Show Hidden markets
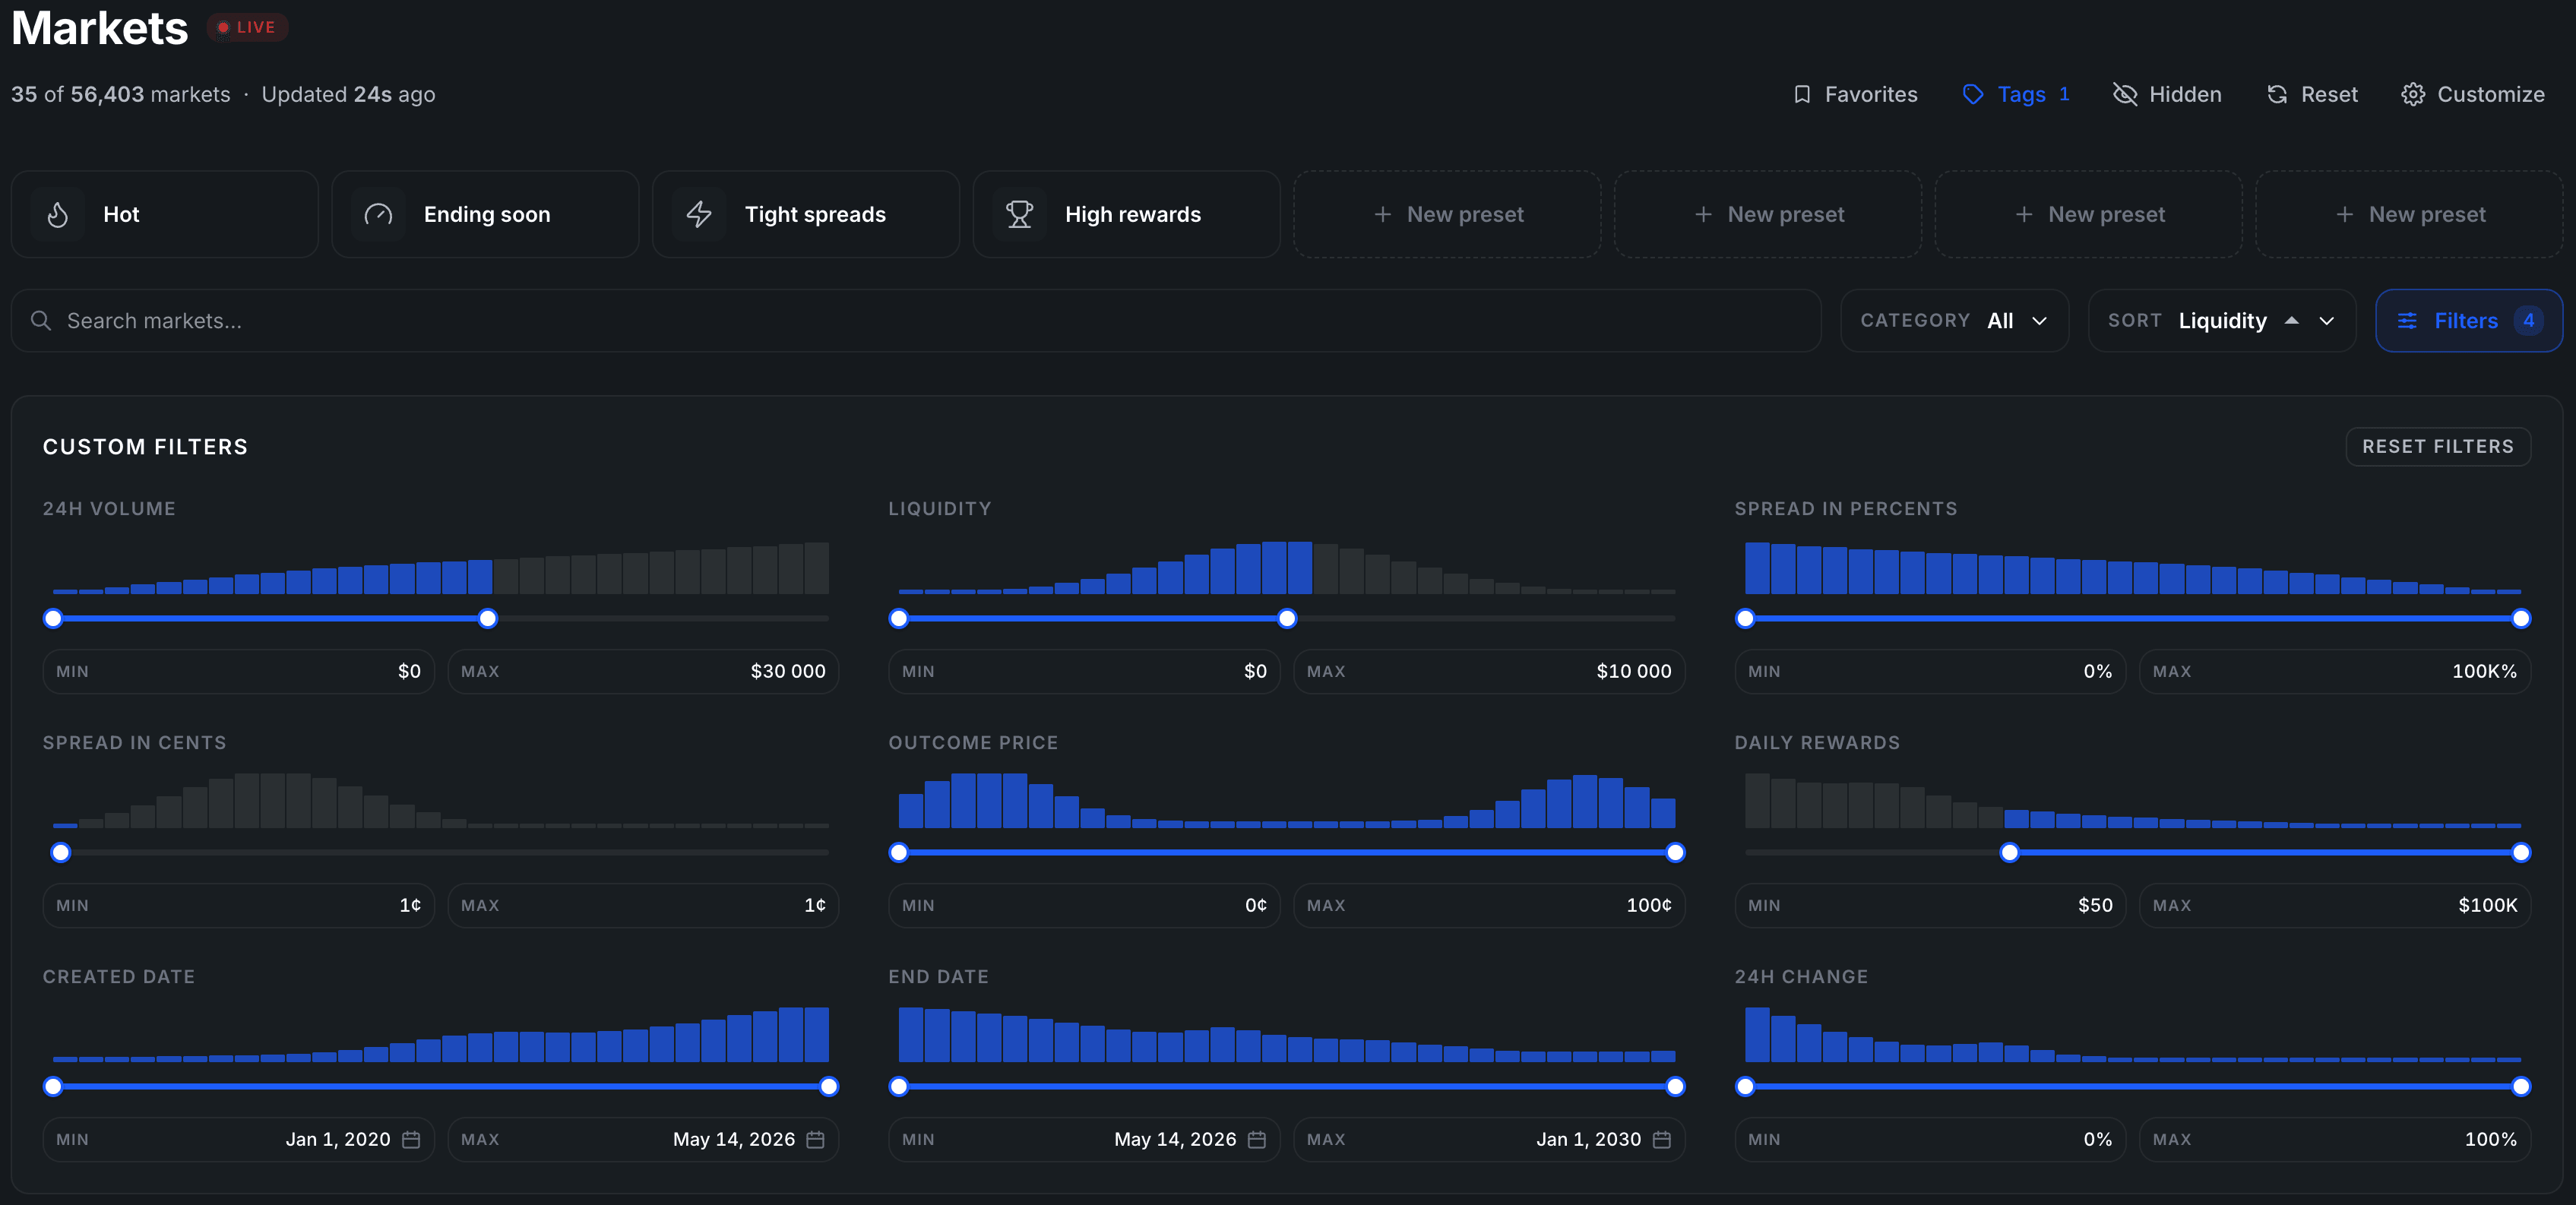Image resolution: width=2576 pixels, height=1205 pixels. click(2167, 94)
